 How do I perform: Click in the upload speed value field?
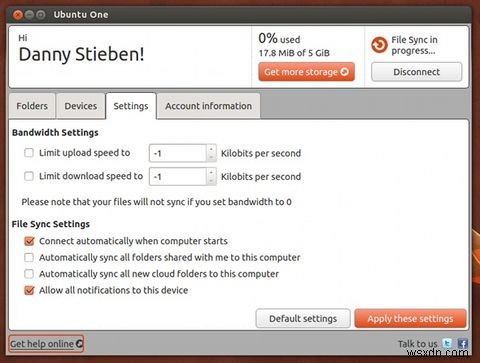point(178,153)
